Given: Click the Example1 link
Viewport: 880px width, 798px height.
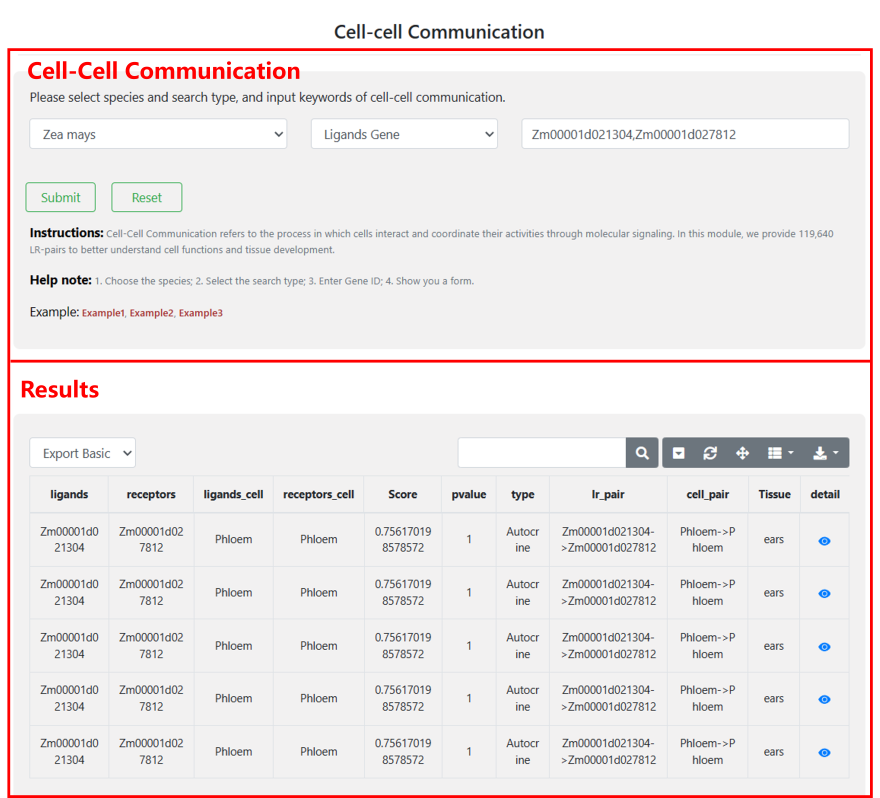Looking at the screenshot, I should [103, 313].
